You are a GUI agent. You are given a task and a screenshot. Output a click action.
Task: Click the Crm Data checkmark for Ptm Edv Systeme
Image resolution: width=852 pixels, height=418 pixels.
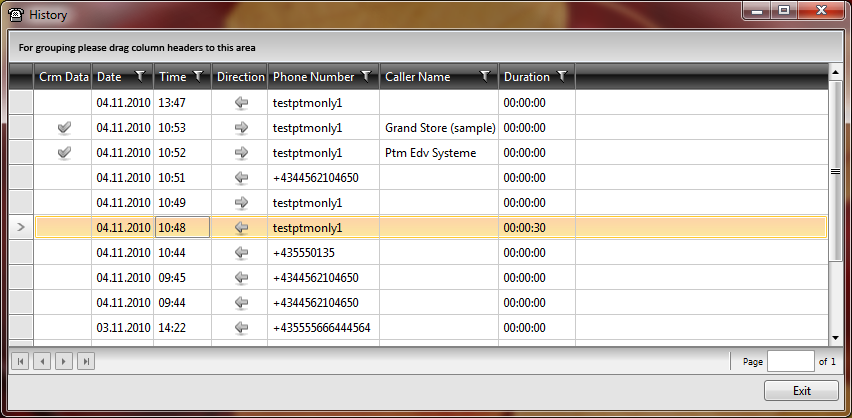pyautogui.click(x=64, y=153)
